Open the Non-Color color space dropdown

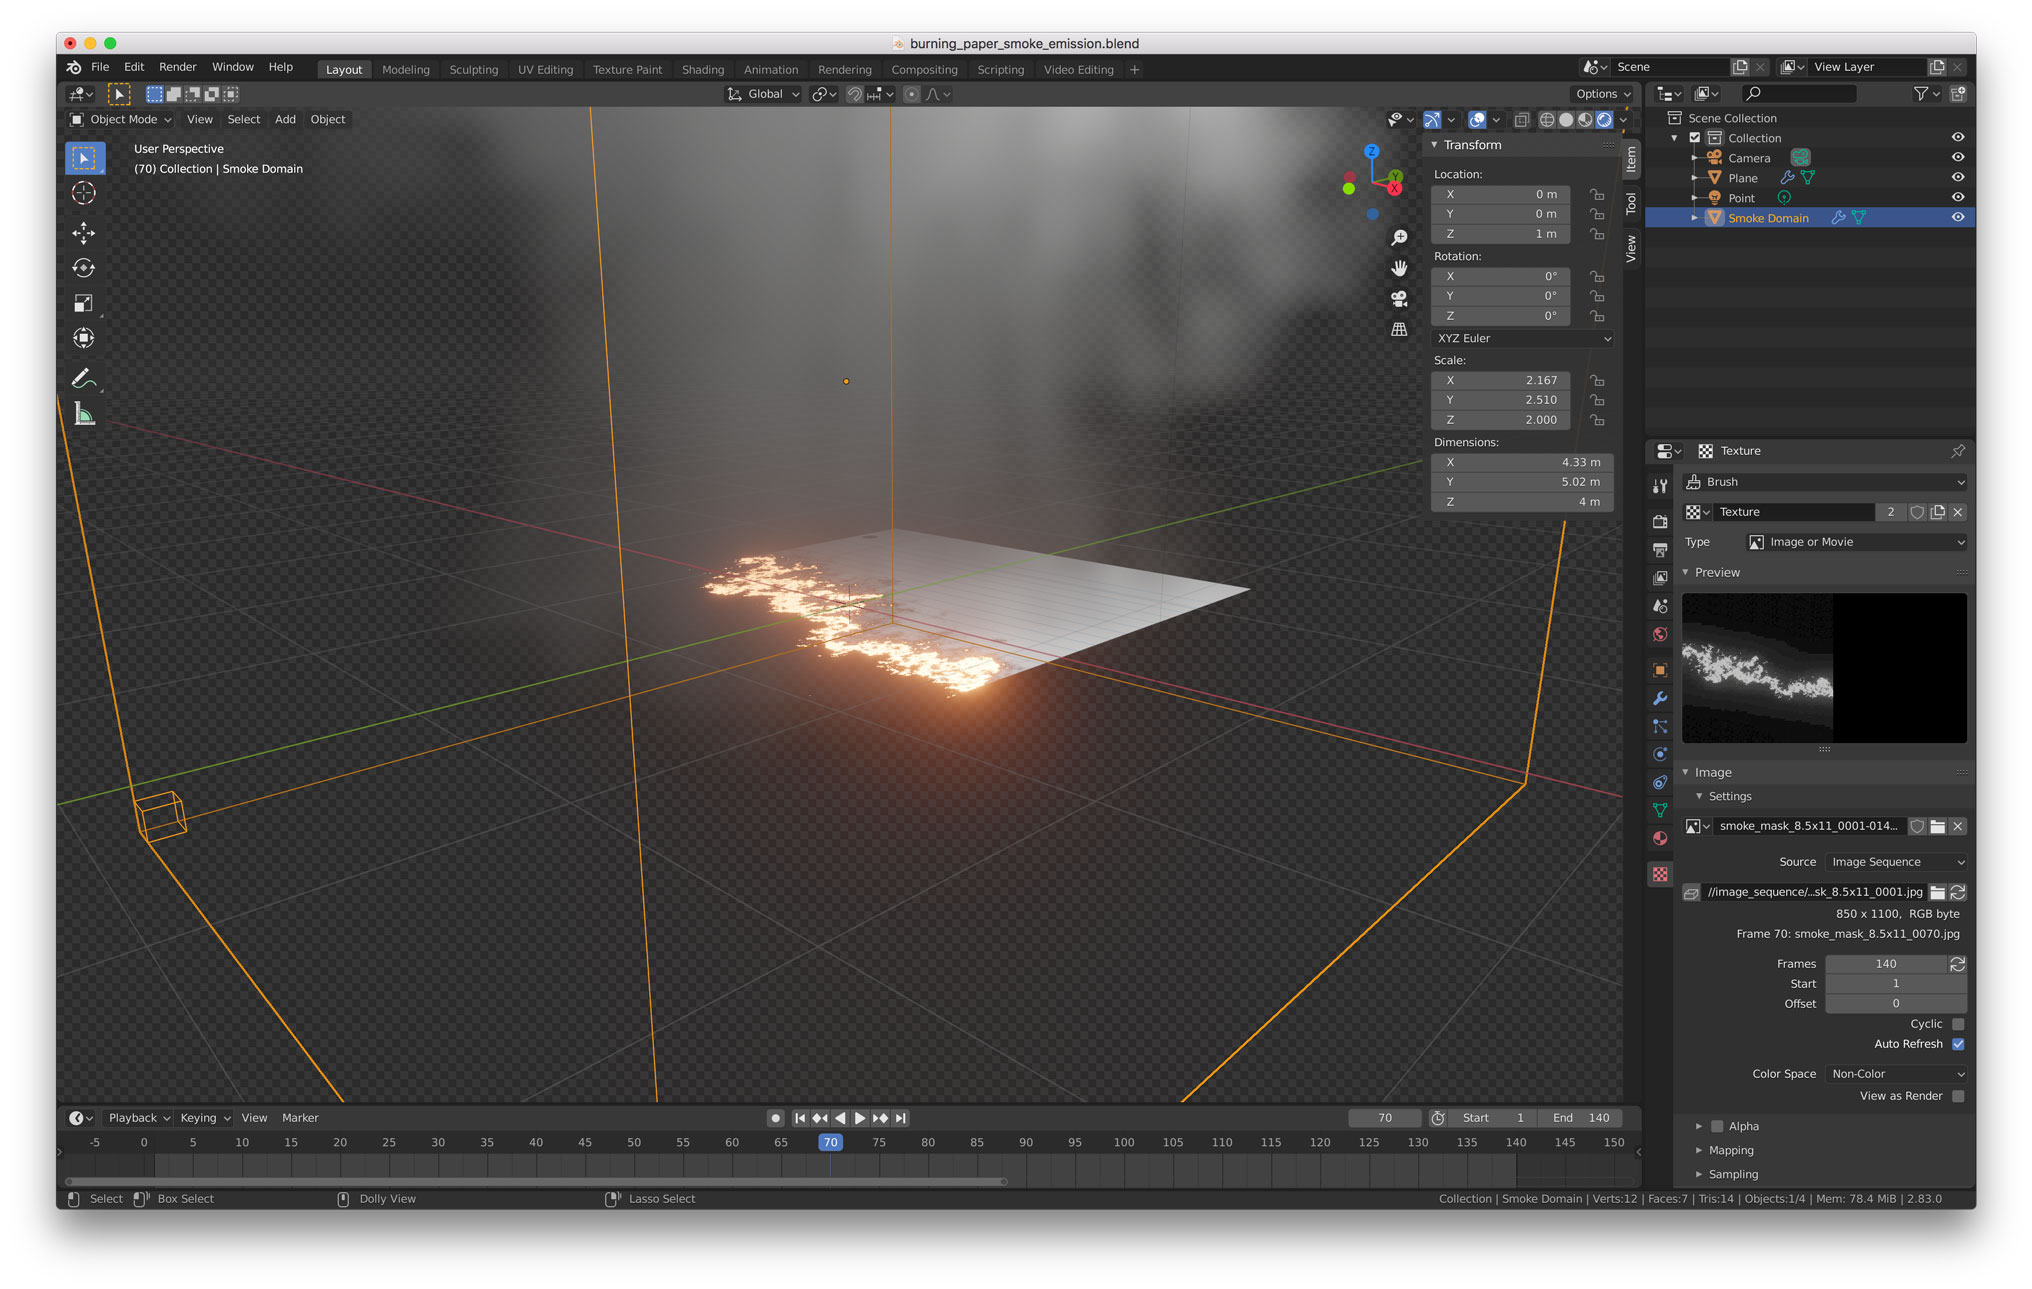coord(1896,1074)
